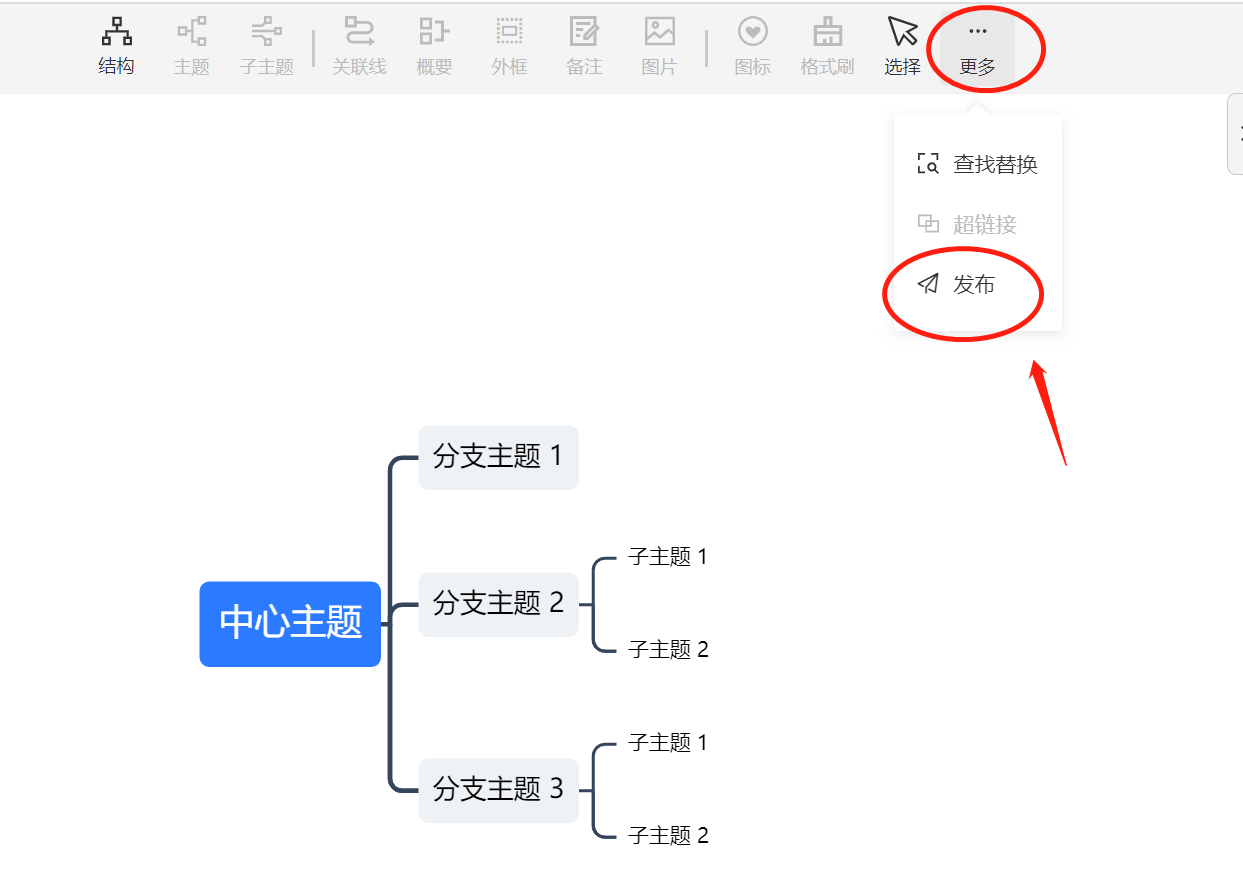Choose 查找替换 from the dropdown menu

(977, 165)
